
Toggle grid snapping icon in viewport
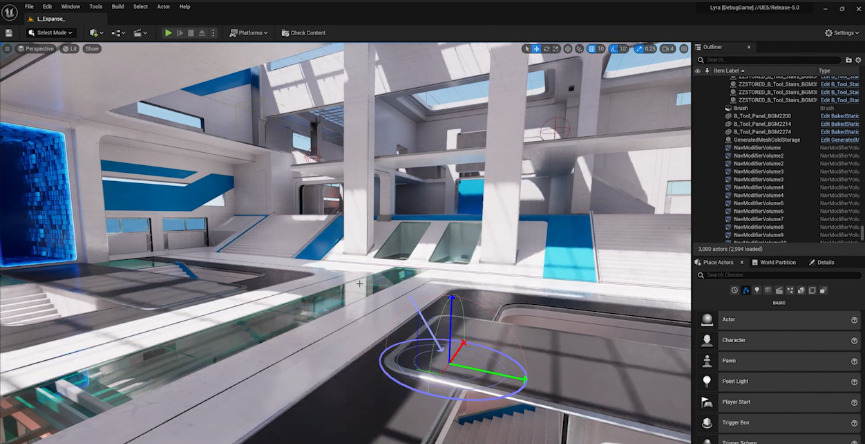point(591,49)
